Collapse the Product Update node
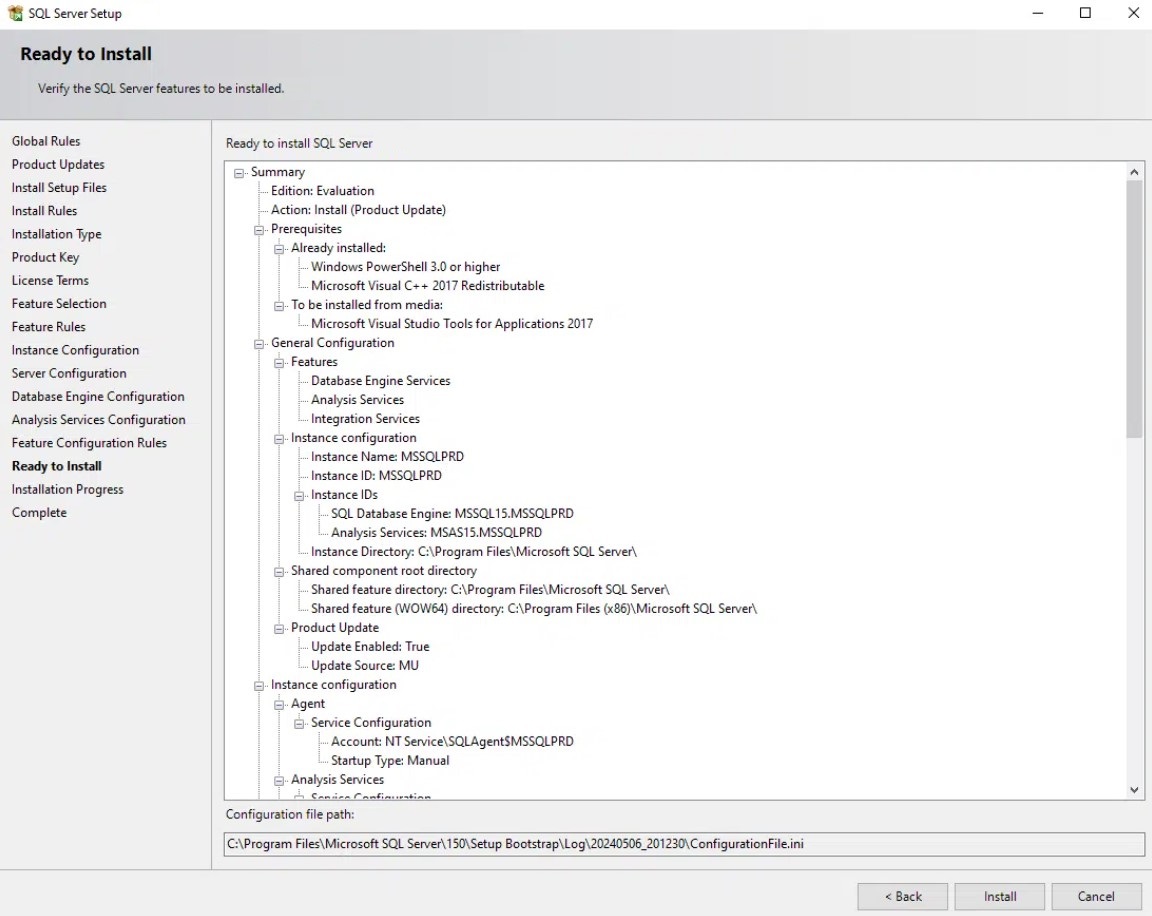 279,629
